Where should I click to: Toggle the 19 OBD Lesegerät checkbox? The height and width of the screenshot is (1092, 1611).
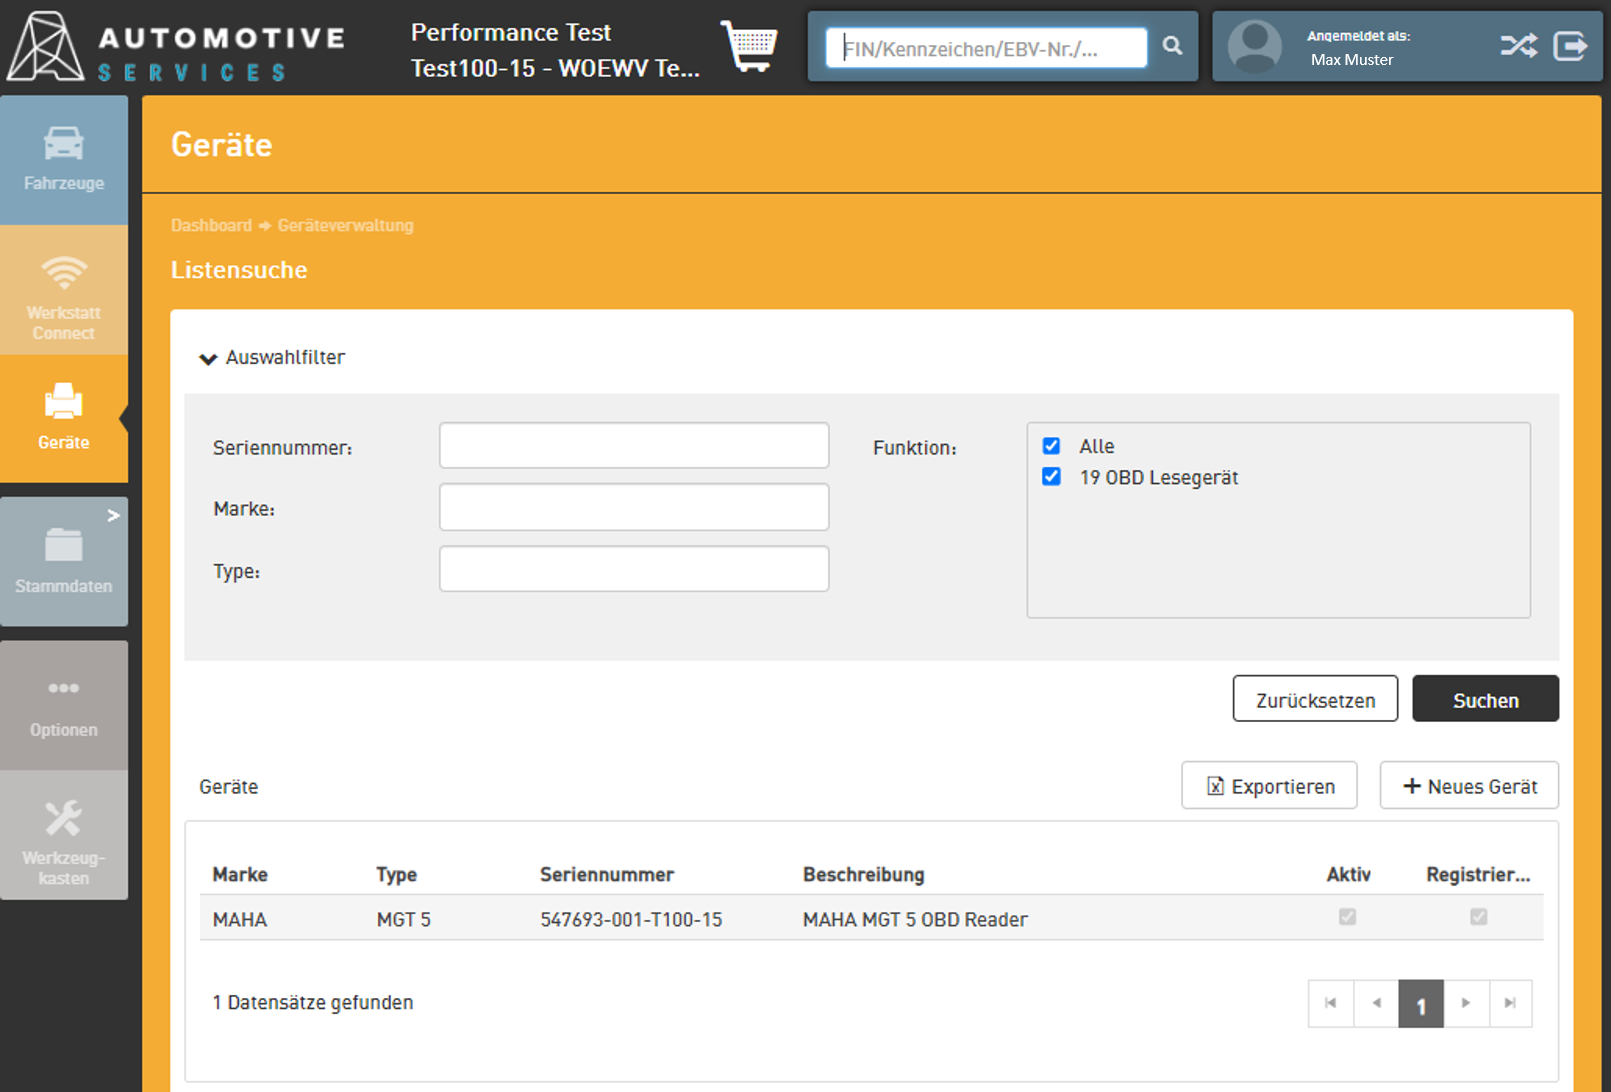[1051, 477]
